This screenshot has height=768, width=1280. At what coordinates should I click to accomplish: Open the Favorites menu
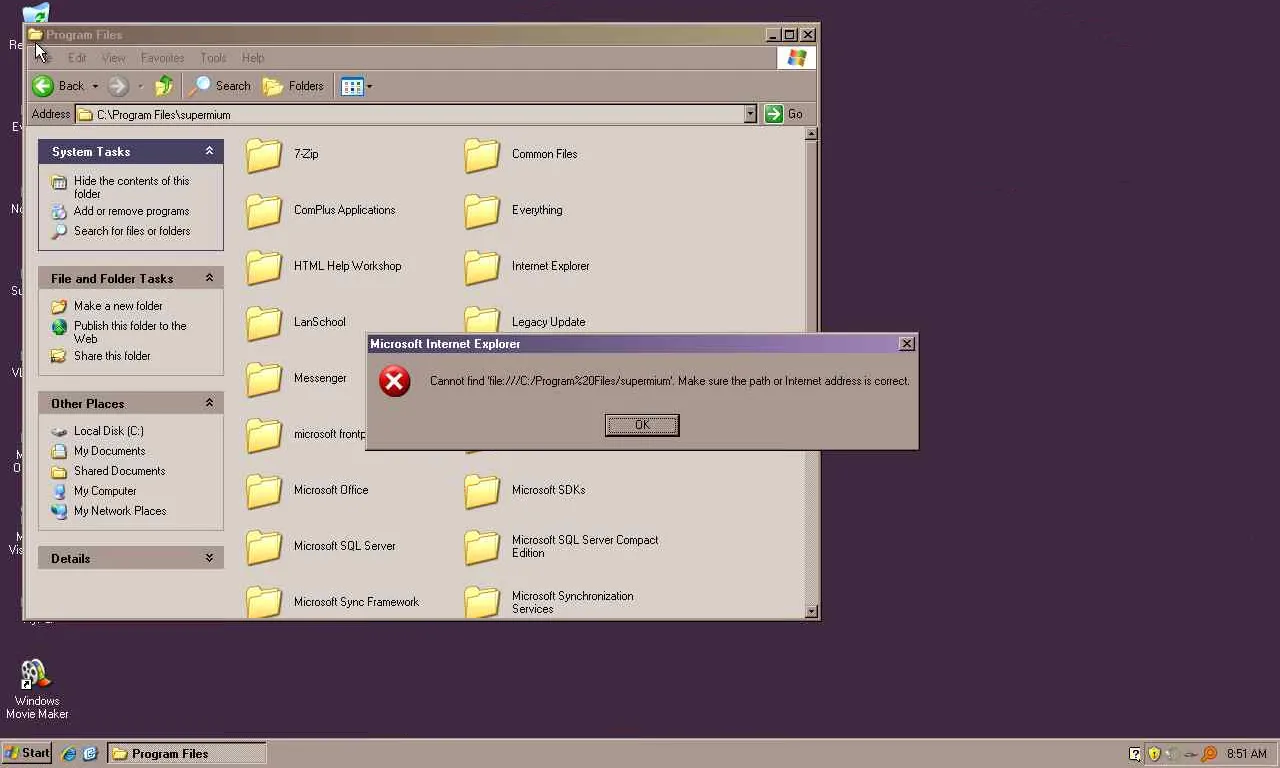click(x=162, y=58)
